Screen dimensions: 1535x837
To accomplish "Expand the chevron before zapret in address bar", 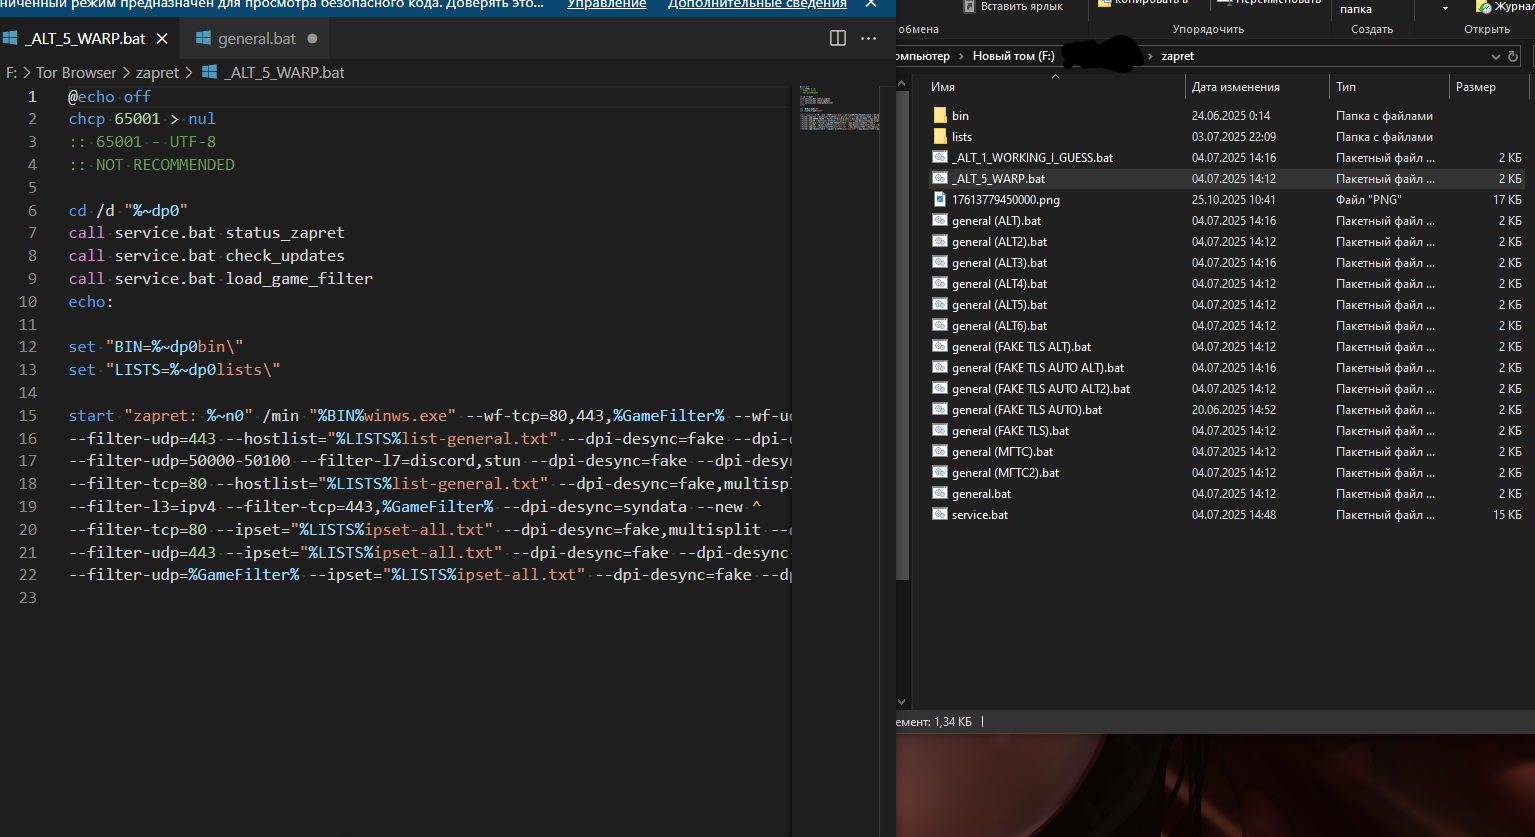I will pyautogui.click(x=1150, y=56).
